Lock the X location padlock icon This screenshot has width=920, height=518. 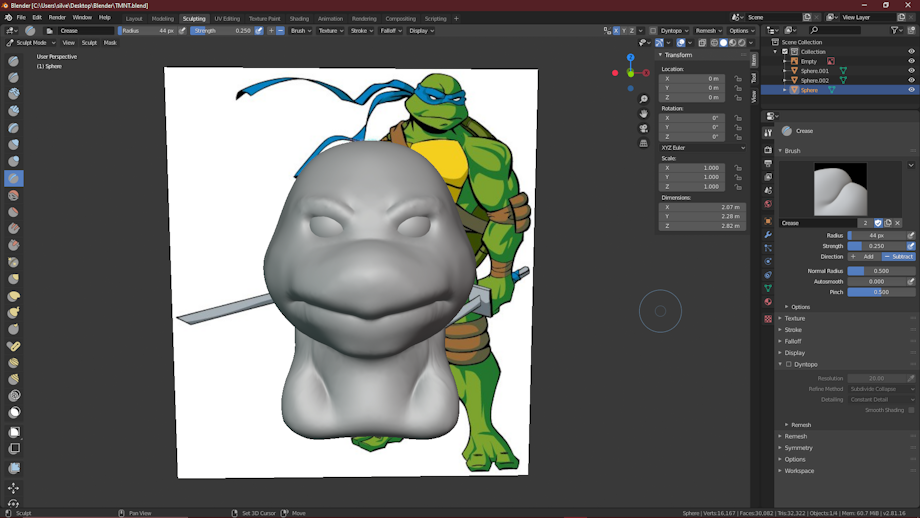[x=738, y=78]
